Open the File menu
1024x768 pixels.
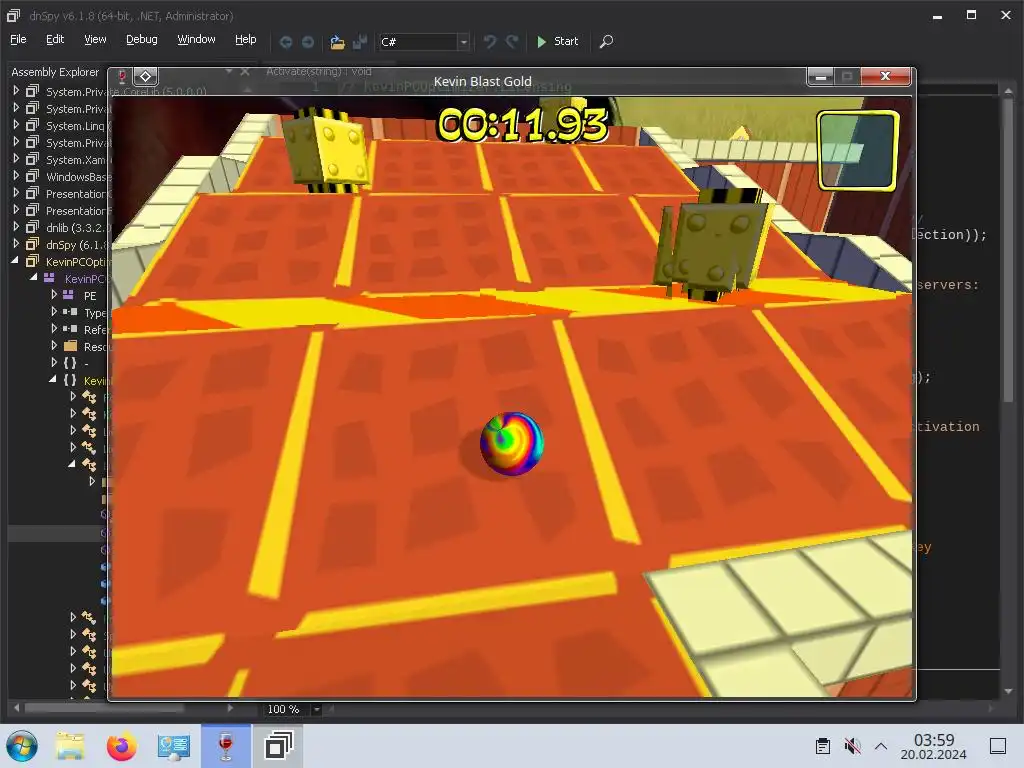(18, 39)
